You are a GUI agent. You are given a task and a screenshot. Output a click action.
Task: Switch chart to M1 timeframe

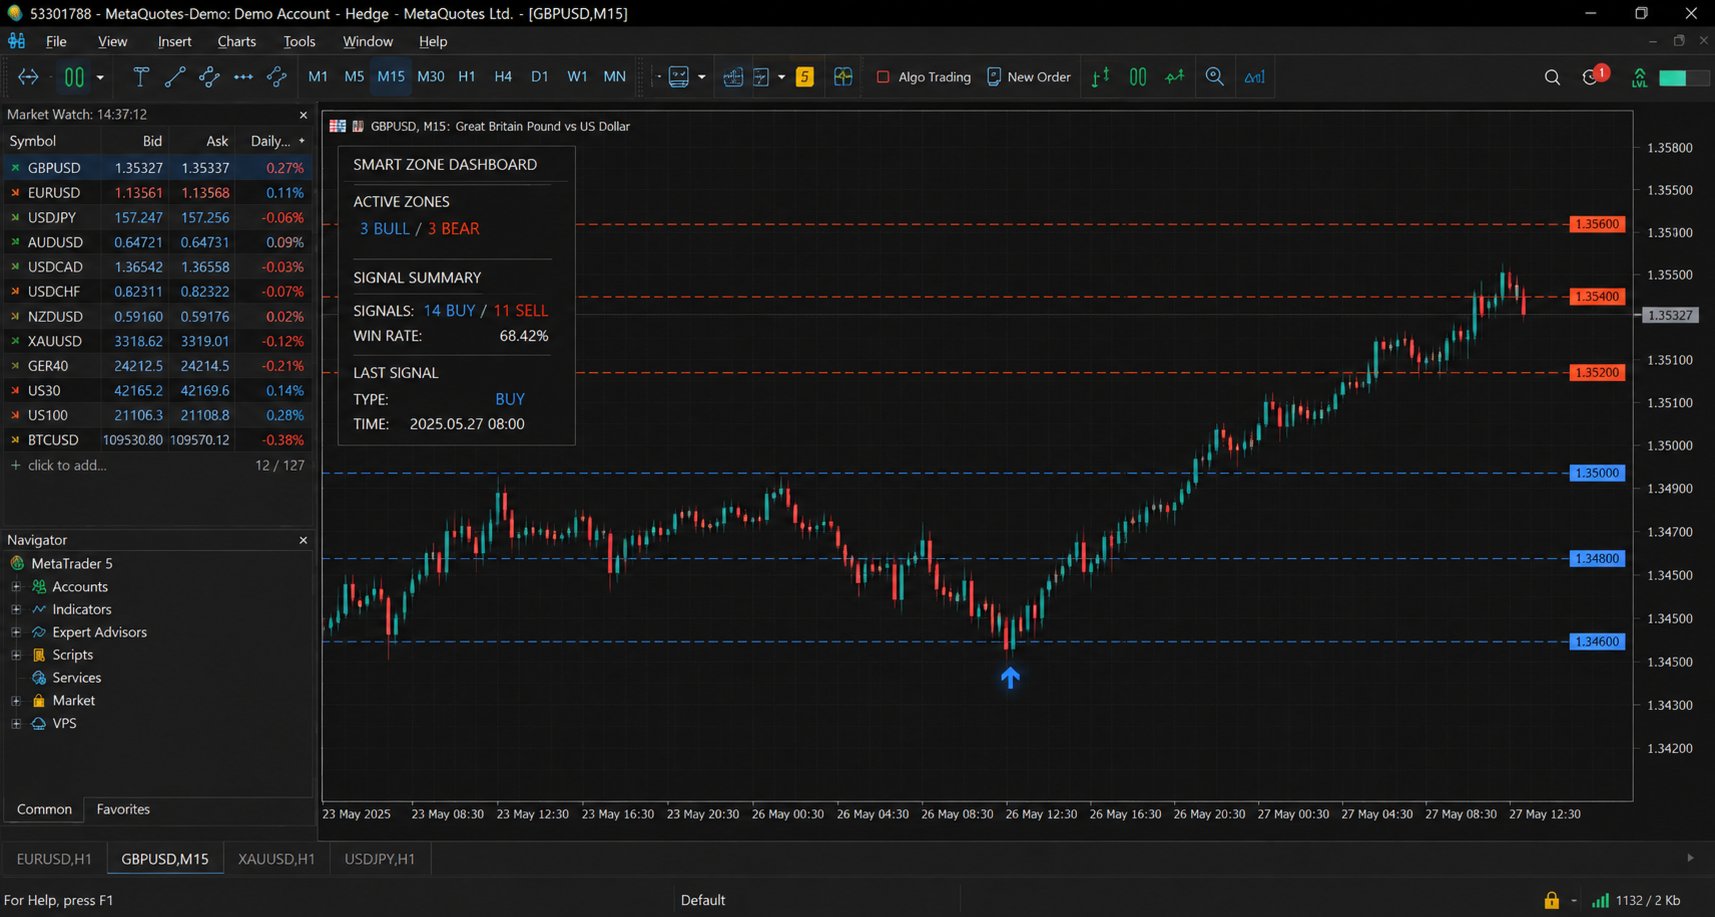(318, 77)
